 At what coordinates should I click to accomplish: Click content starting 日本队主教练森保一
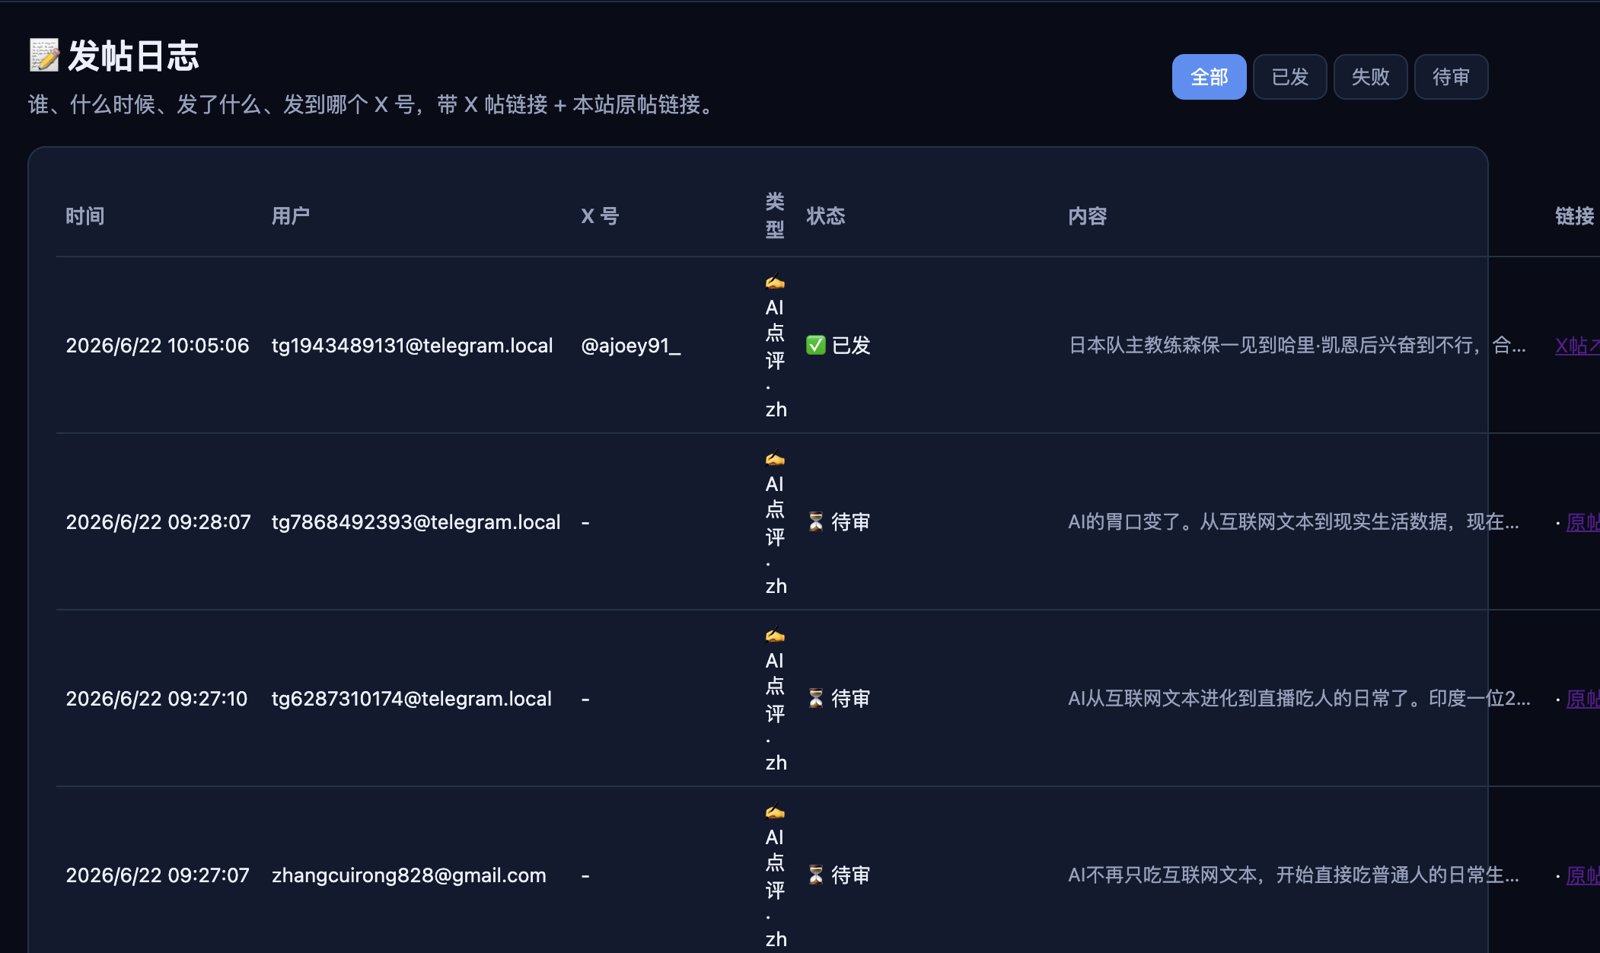(1297, 345)
